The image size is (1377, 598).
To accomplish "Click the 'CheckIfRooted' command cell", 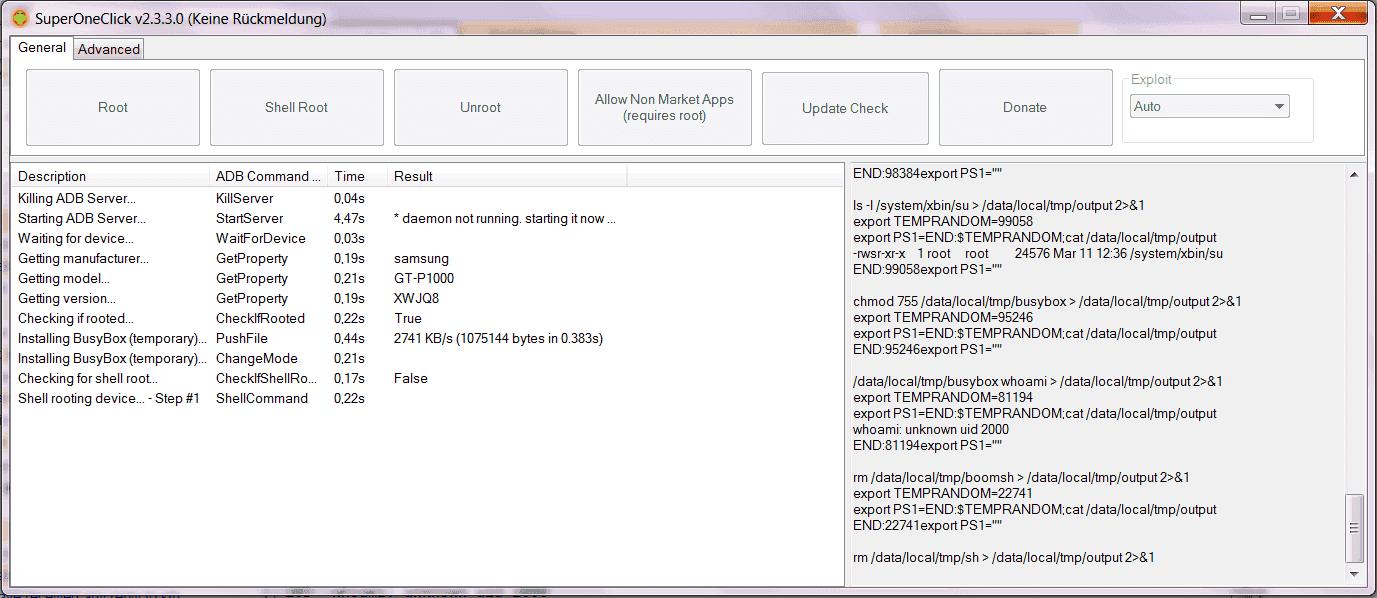I will (x=260, y=318).
